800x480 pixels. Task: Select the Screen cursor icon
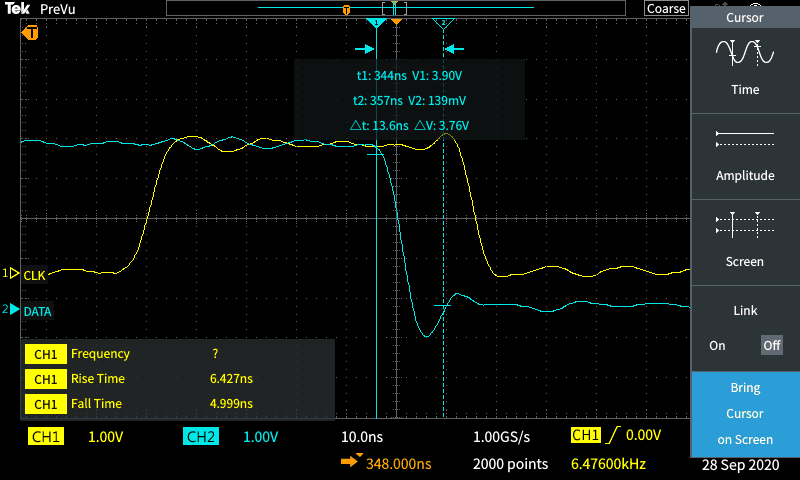pyautogui.click(x=745, y=224)
